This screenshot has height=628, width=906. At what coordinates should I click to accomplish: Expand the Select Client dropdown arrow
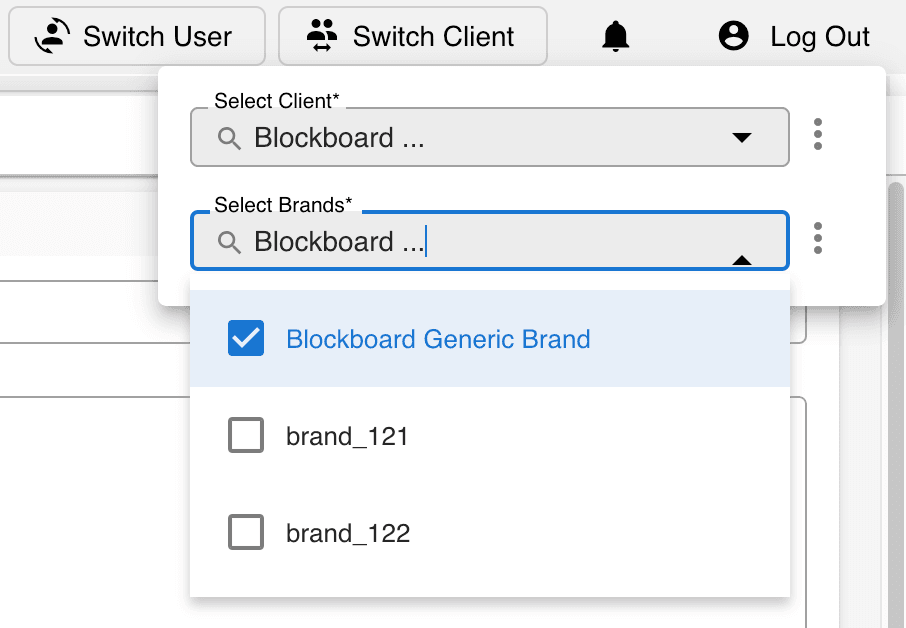[x=742, y=138]
